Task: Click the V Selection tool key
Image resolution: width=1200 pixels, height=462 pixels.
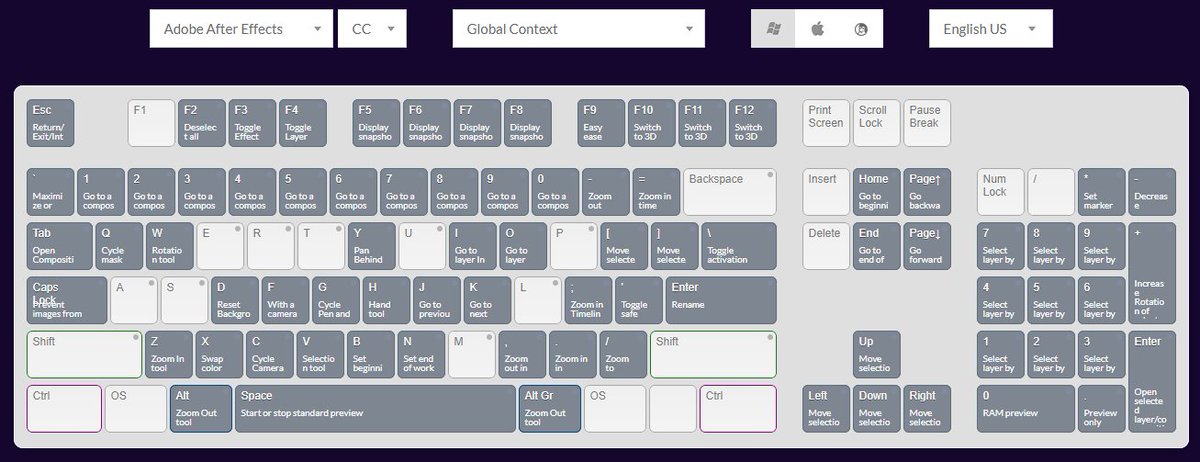Action: (320, 354)
